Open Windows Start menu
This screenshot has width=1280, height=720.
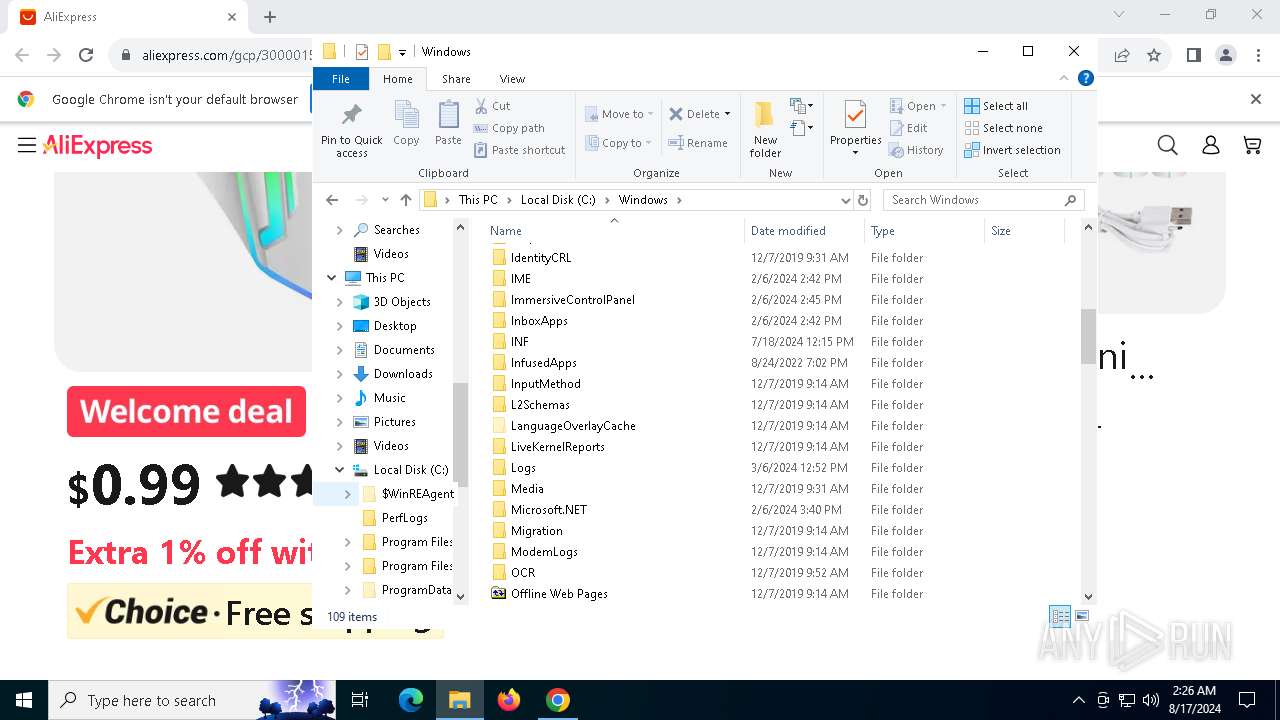tap(23, 700)
